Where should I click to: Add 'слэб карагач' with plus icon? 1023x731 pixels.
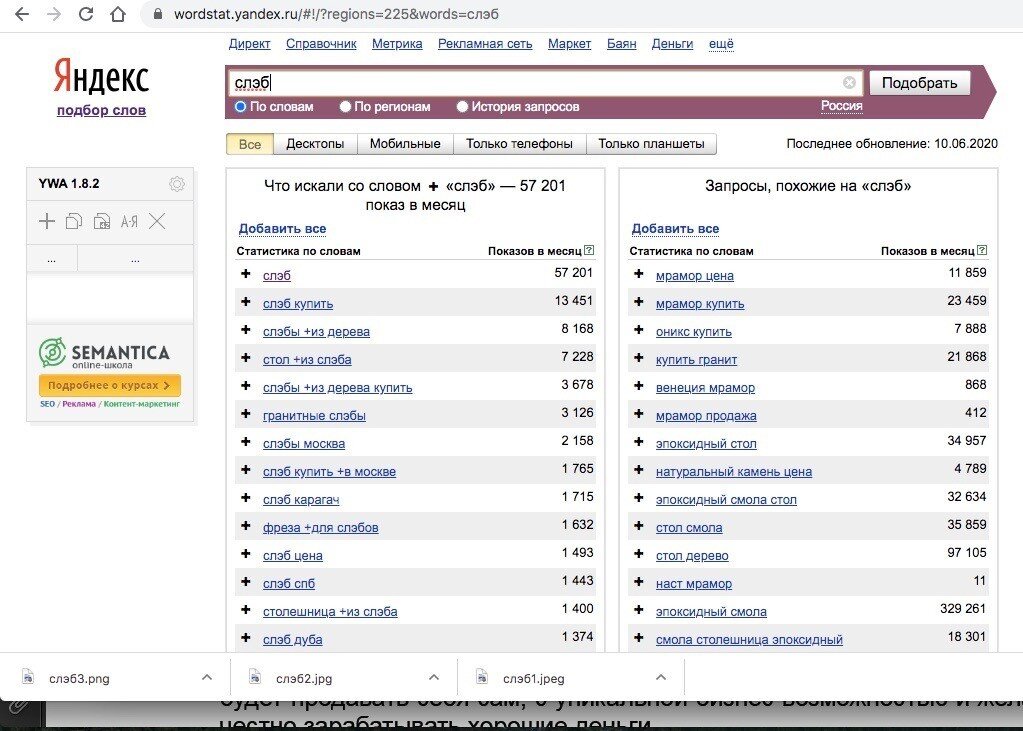coord(246,498)
